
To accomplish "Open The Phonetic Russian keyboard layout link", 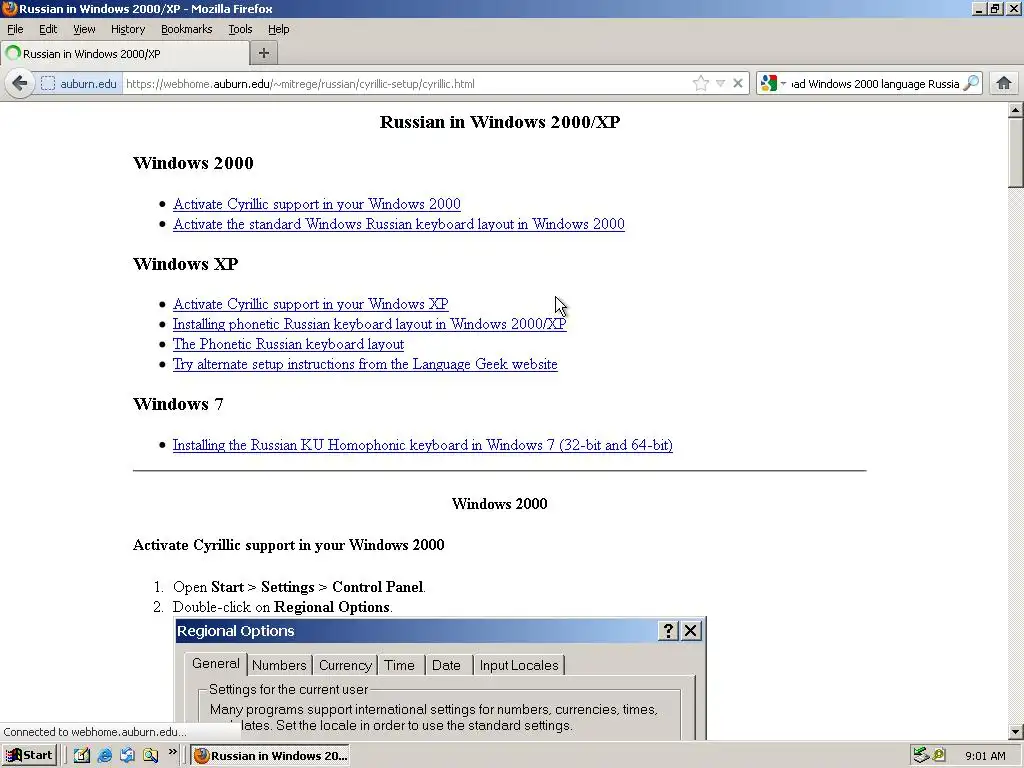I will click(x=288, y=344).
